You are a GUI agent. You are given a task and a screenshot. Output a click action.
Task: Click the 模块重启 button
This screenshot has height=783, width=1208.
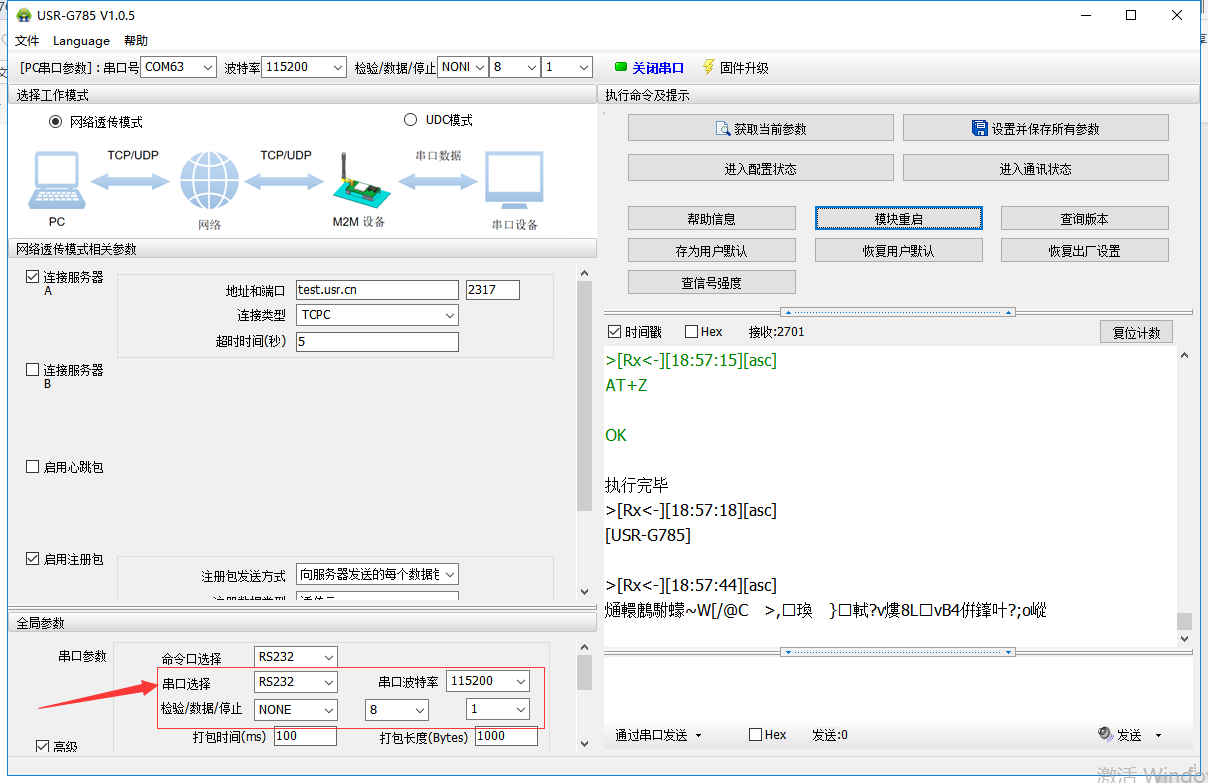pyautogui.click(x=898, y=219)
